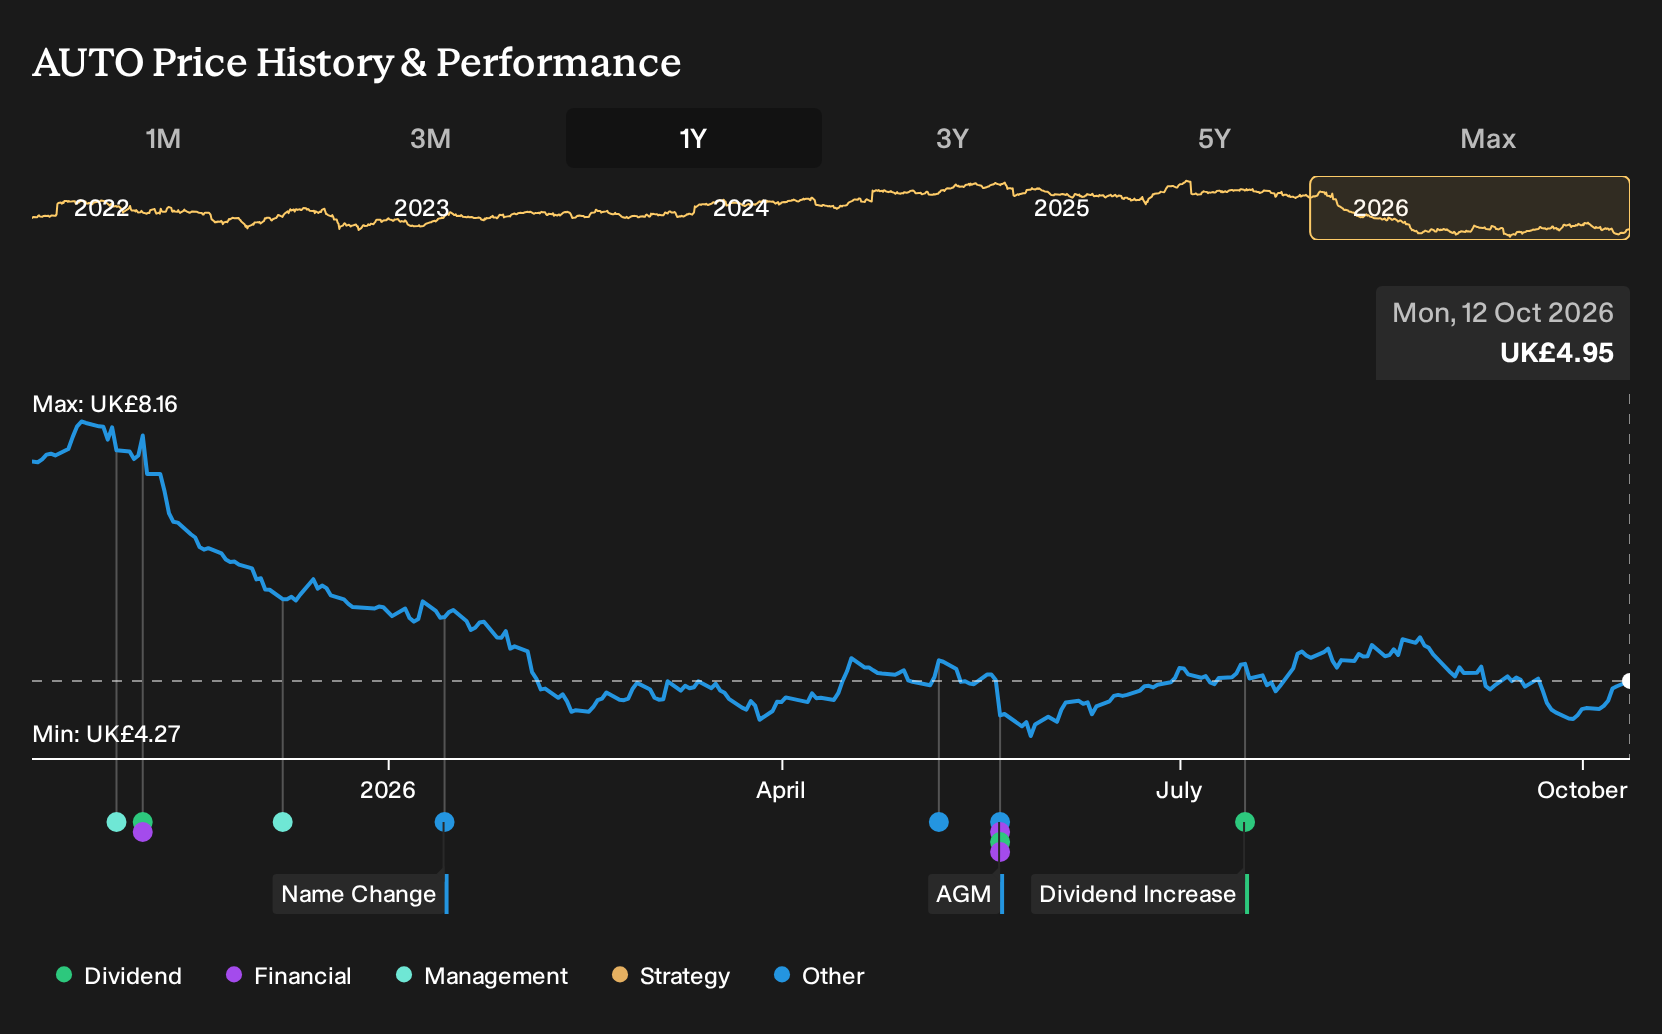This screenshot has width=1662, height=1034.
Task: Click the April axis label
Action: pos(781,790)
